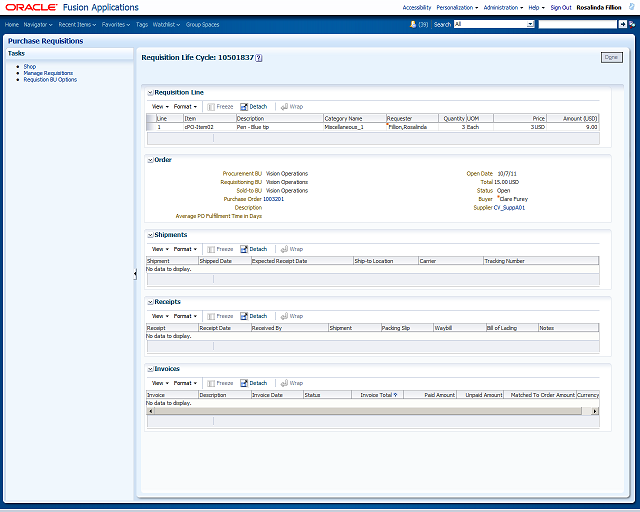Open View menu in Invoices toolbar
This screenshot has width=640, height=512.
[160, 383]
